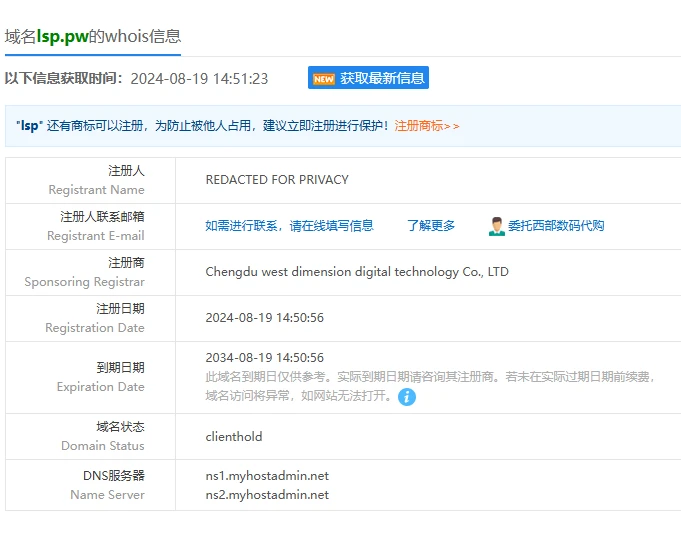Viewport: 681px width, 533px height.
Task: Open the 注册商标>> link
Action: point(427,126)
